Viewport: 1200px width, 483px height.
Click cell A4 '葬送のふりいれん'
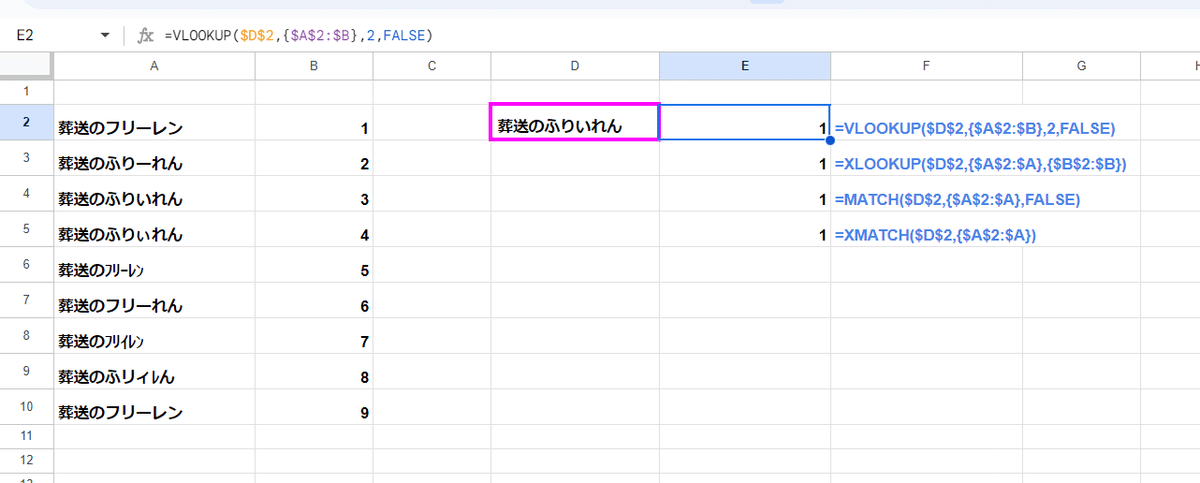click(154, 194)
